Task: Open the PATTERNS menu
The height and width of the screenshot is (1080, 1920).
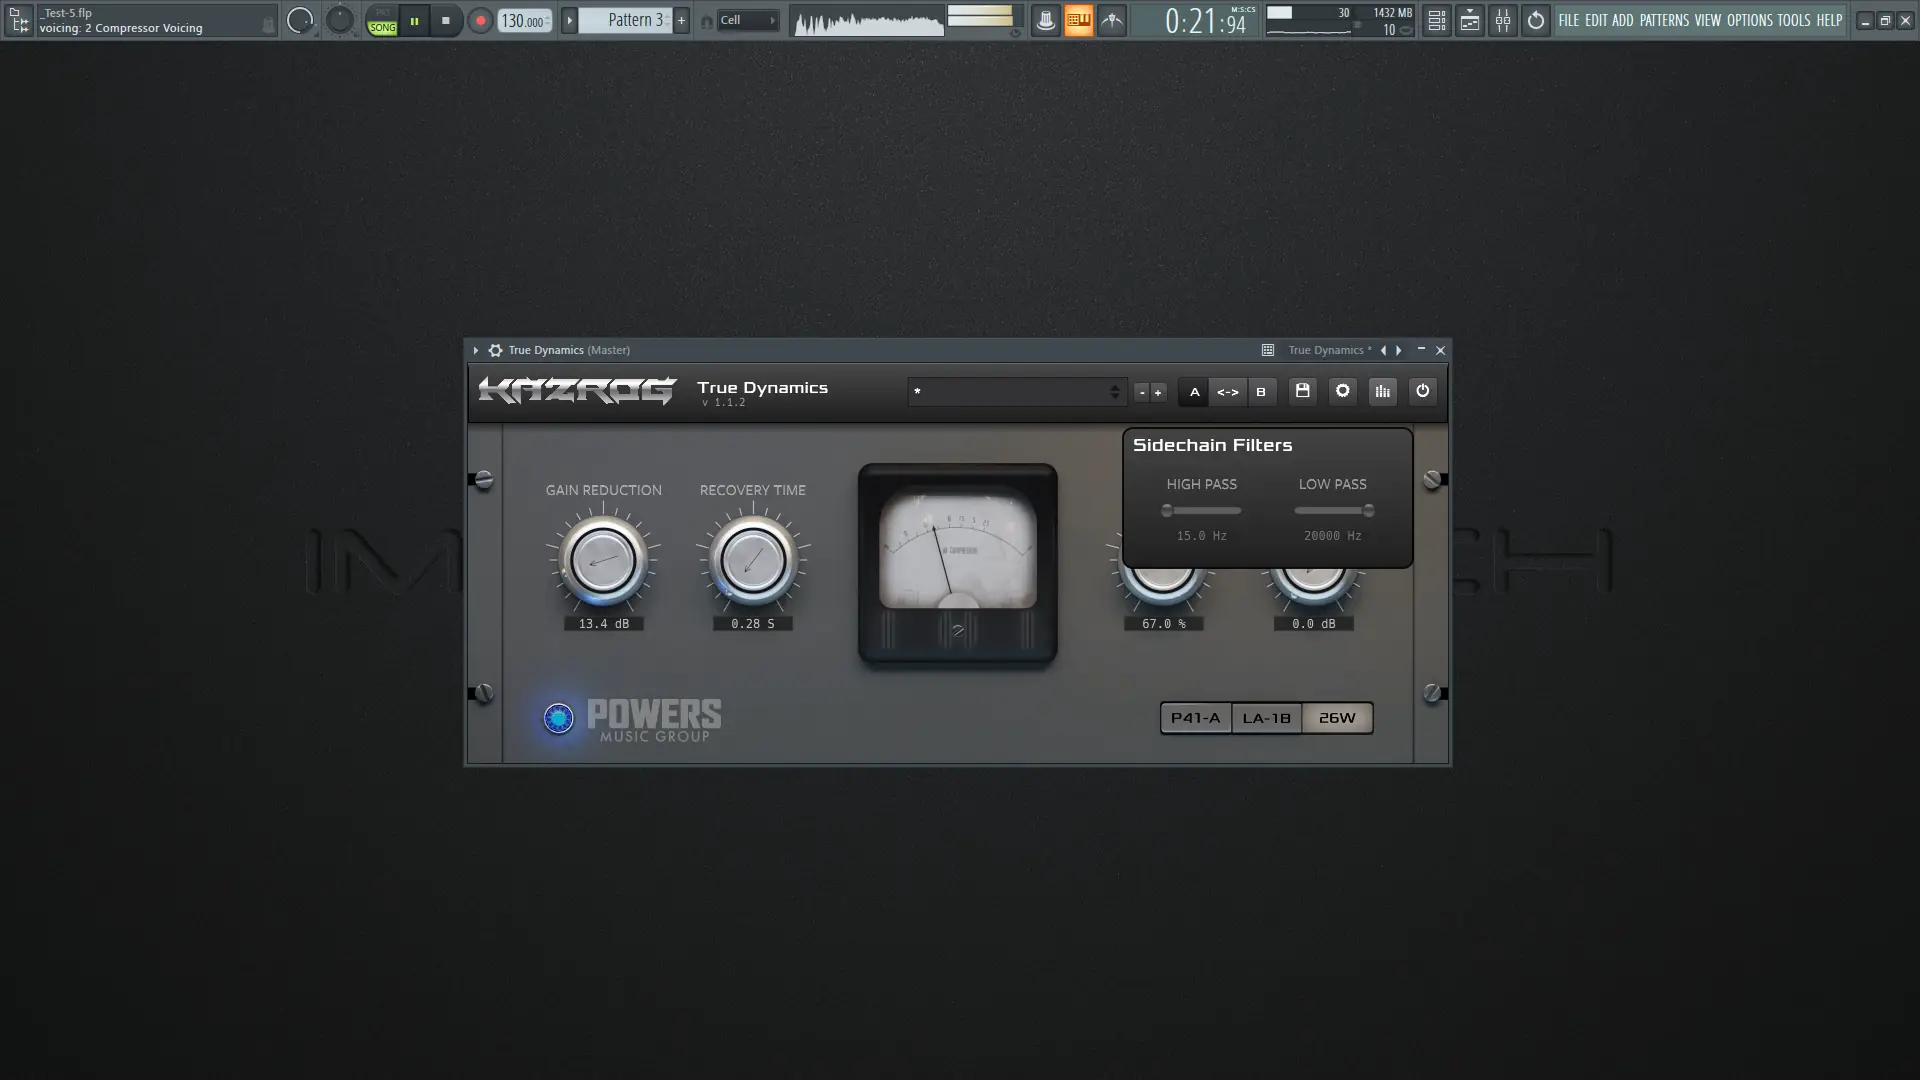Action: (1663, 20)
